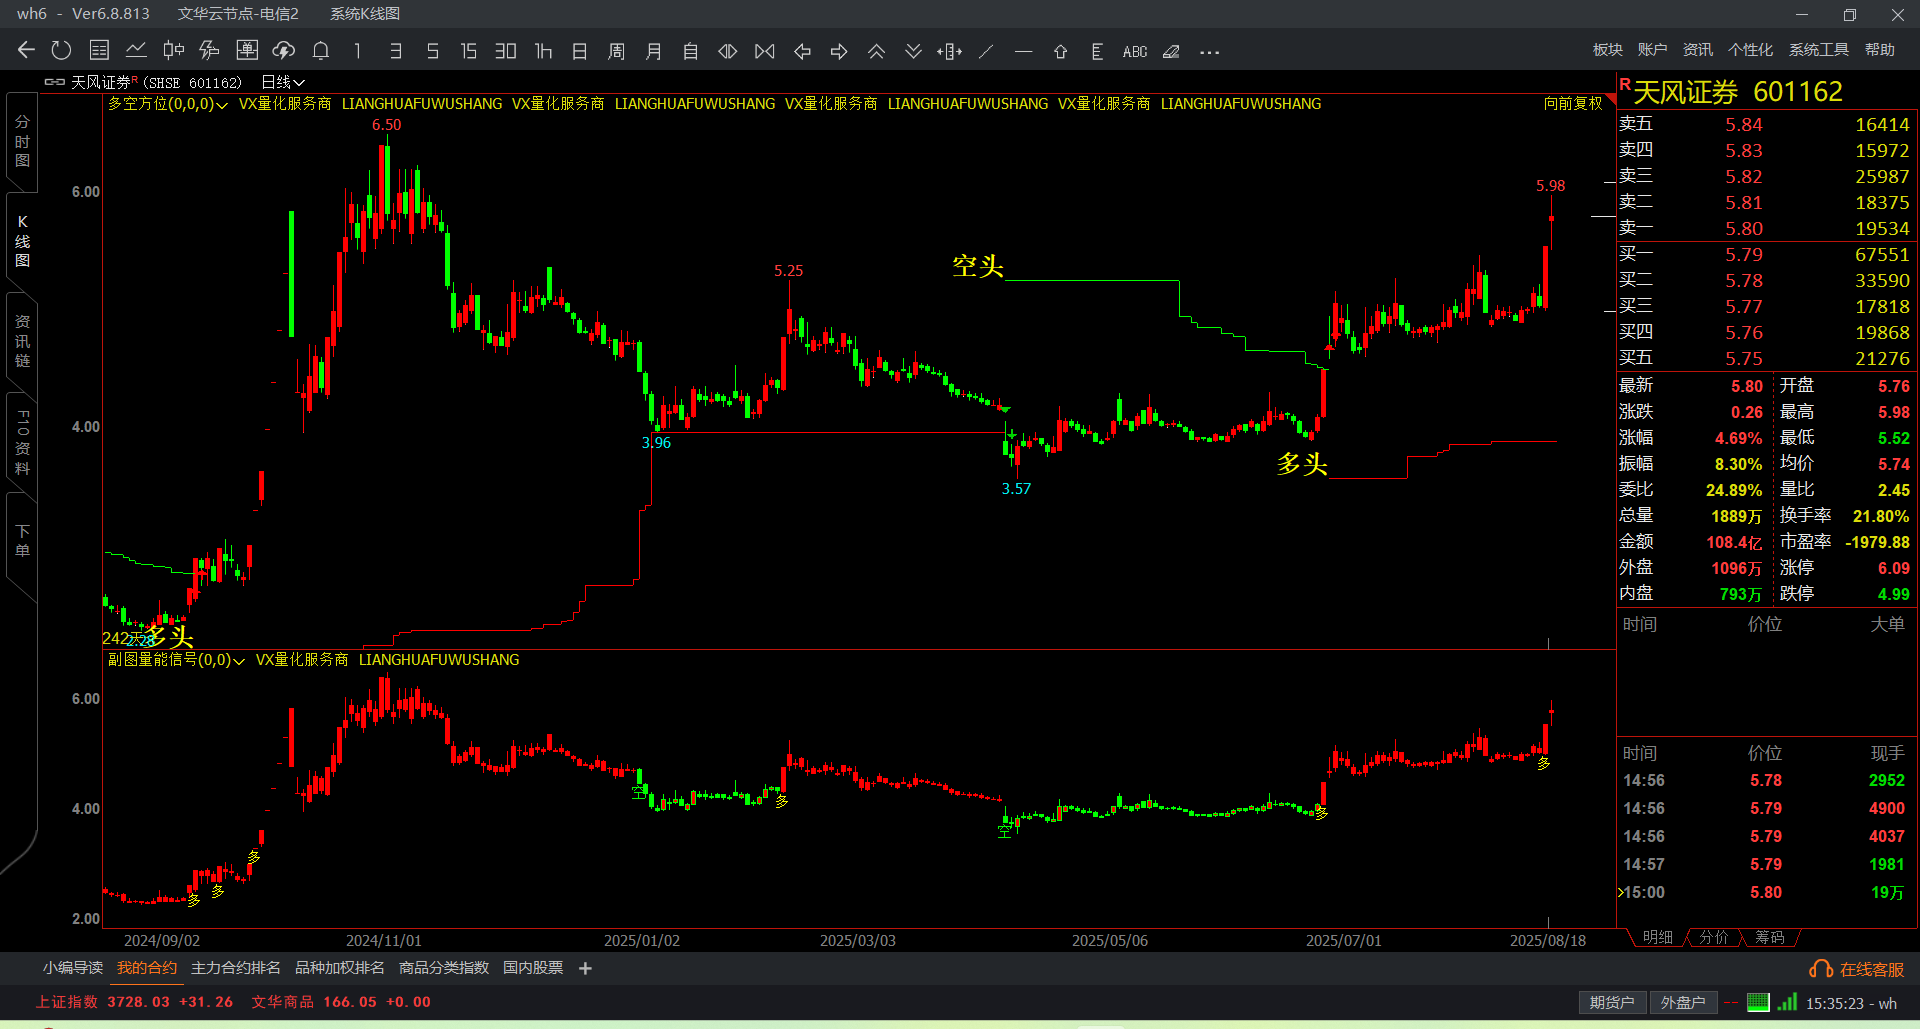Viewport: 1920px width, 1029px height.
Task: Click the hollow left arrow icon
Action: click(802, 51)
